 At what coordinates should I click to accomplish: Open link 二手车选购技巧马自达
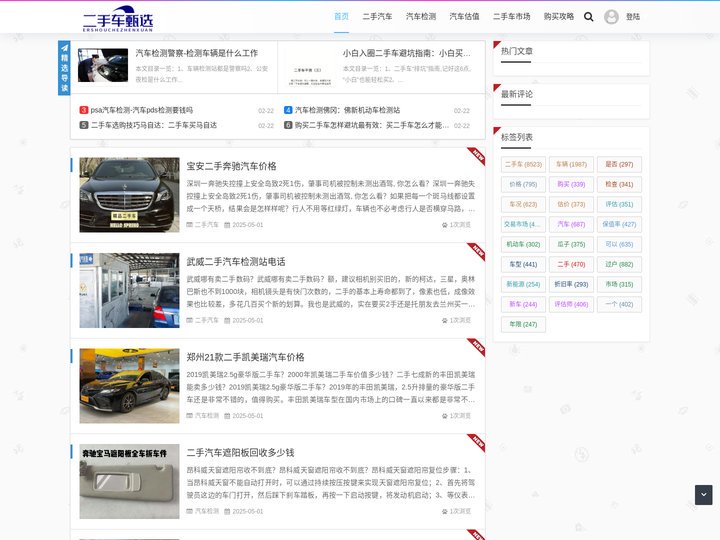click(154, 125)
